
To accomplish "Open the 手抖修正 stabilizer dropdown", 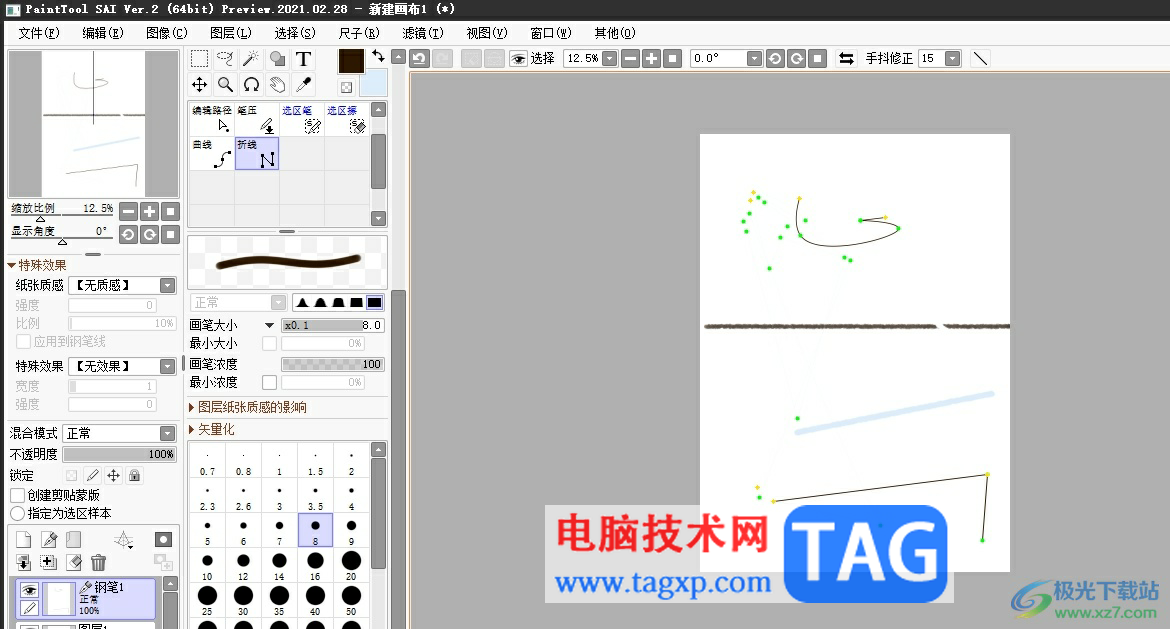I will [953, 58].
